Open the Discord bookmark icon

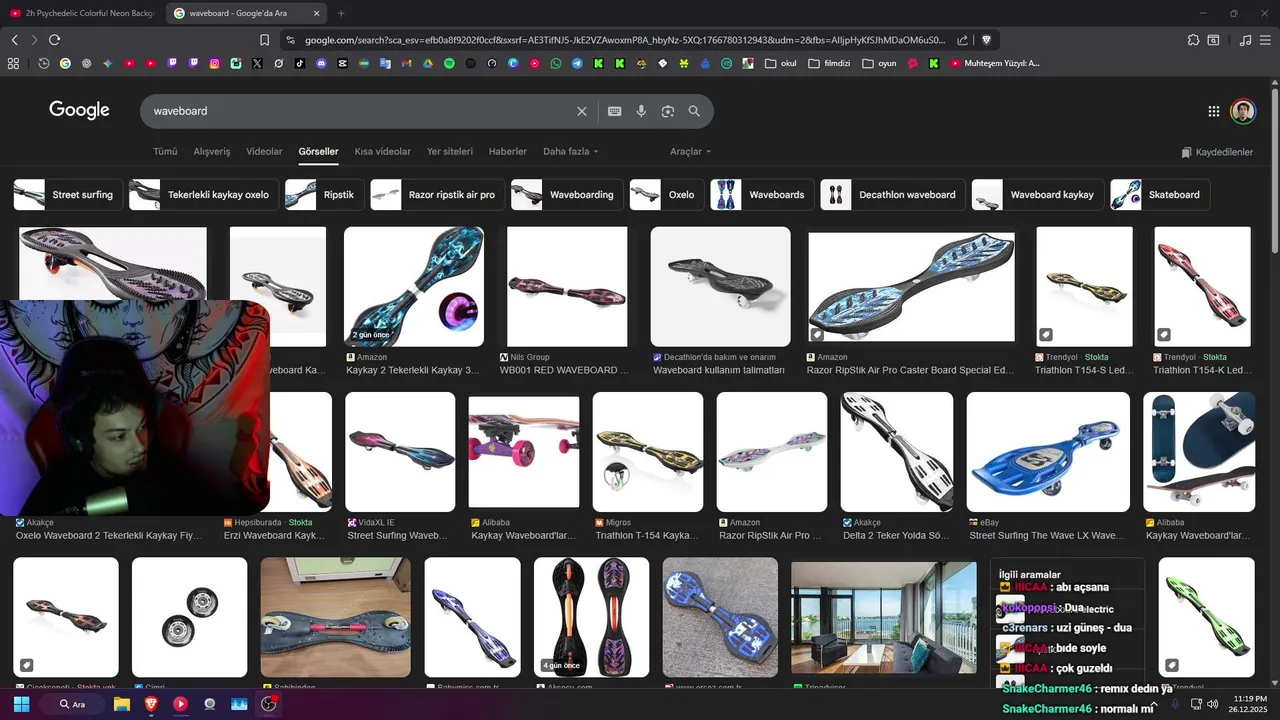click(x=321, y=63)
